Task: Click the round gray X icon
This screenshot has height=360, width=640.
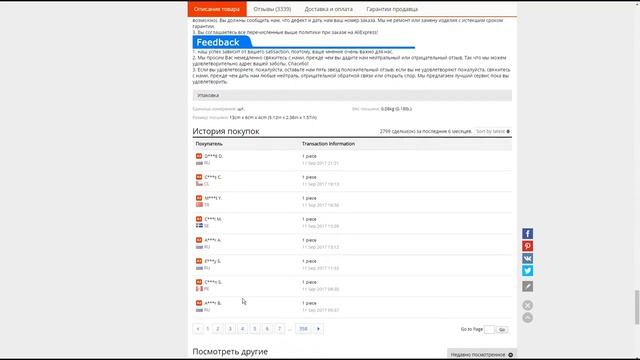Action: click(527, 305)
